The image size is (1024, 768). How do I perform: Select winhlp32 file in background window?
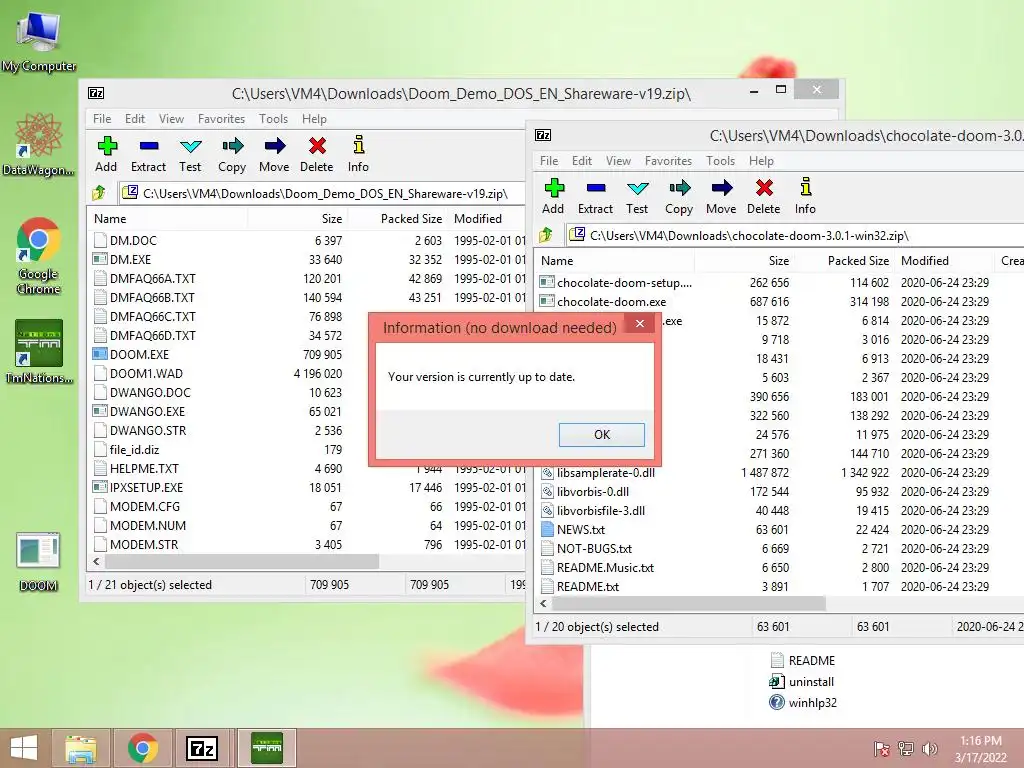(804, 703)
